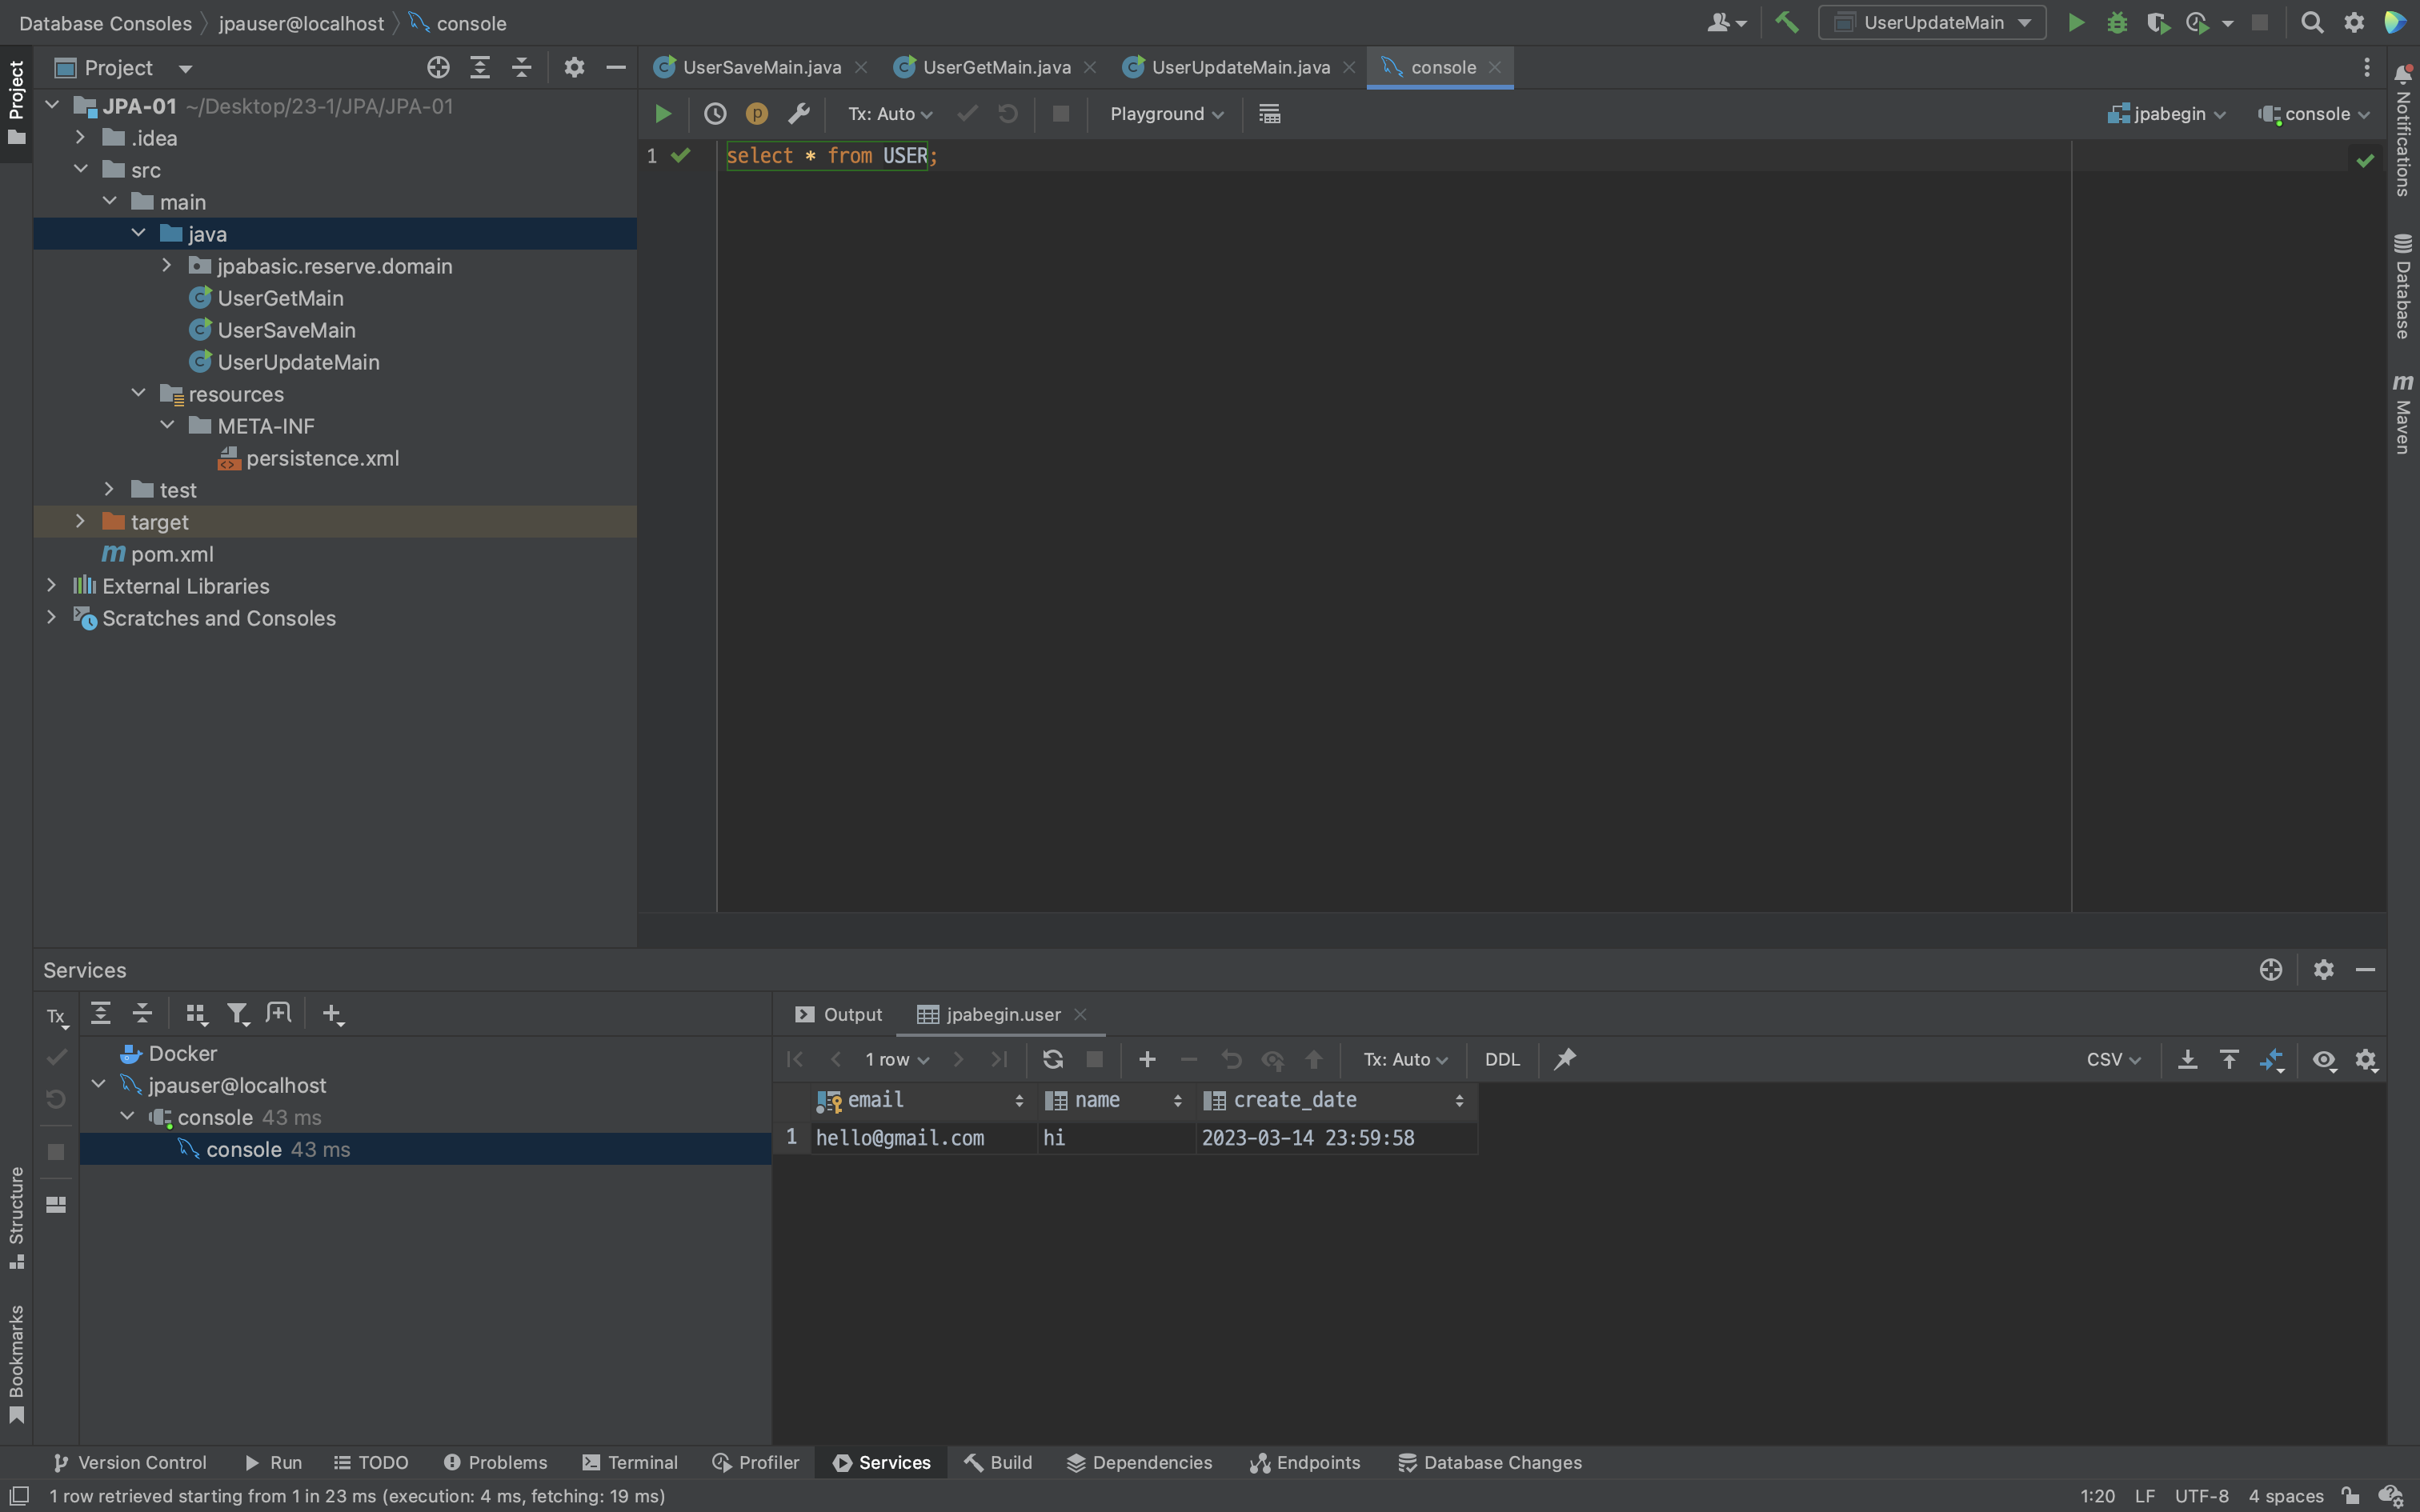
Task: Reload data in jpabegin.user result grid
Action: tap(1052, 1059)
